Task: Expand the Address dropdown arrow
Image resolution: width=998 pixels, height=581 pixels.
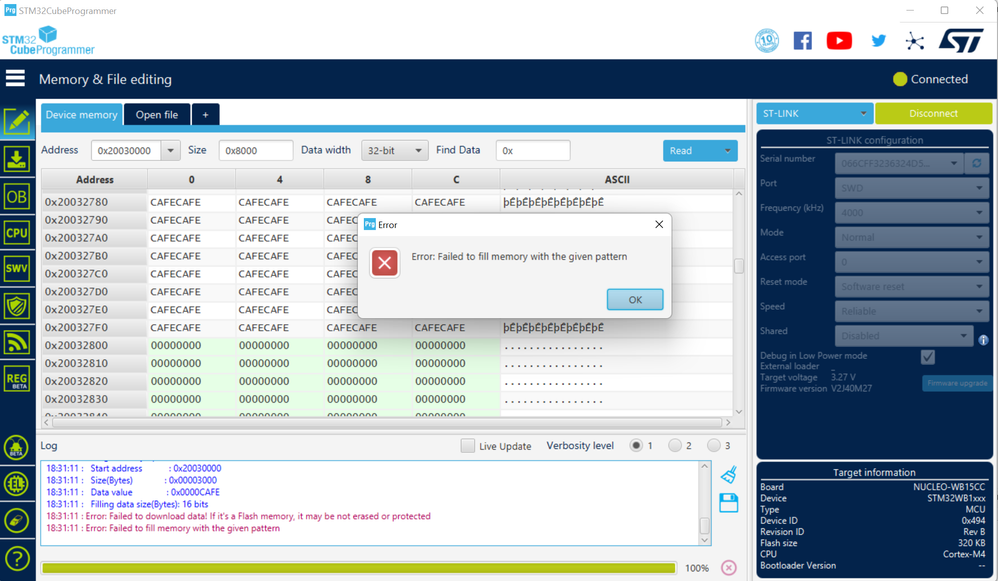Action: [x=171, y=151]
